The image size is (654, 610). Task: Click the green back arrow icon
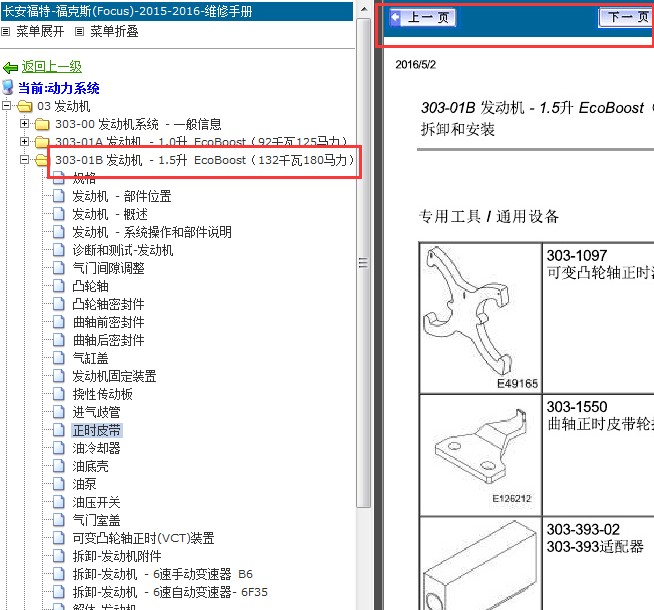coord(10,67)
